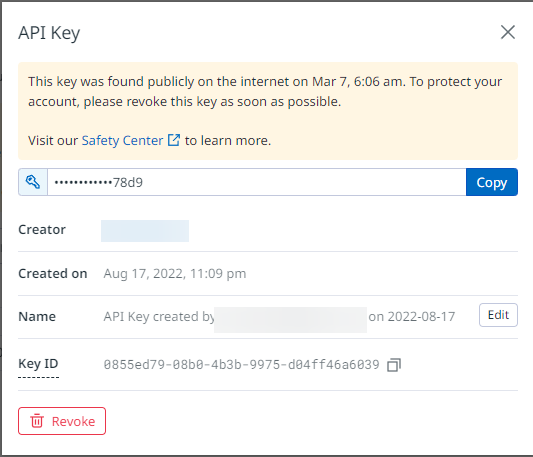Click the key icon beside masked key
Screen dimensions: 533x457
coord(33,182)
